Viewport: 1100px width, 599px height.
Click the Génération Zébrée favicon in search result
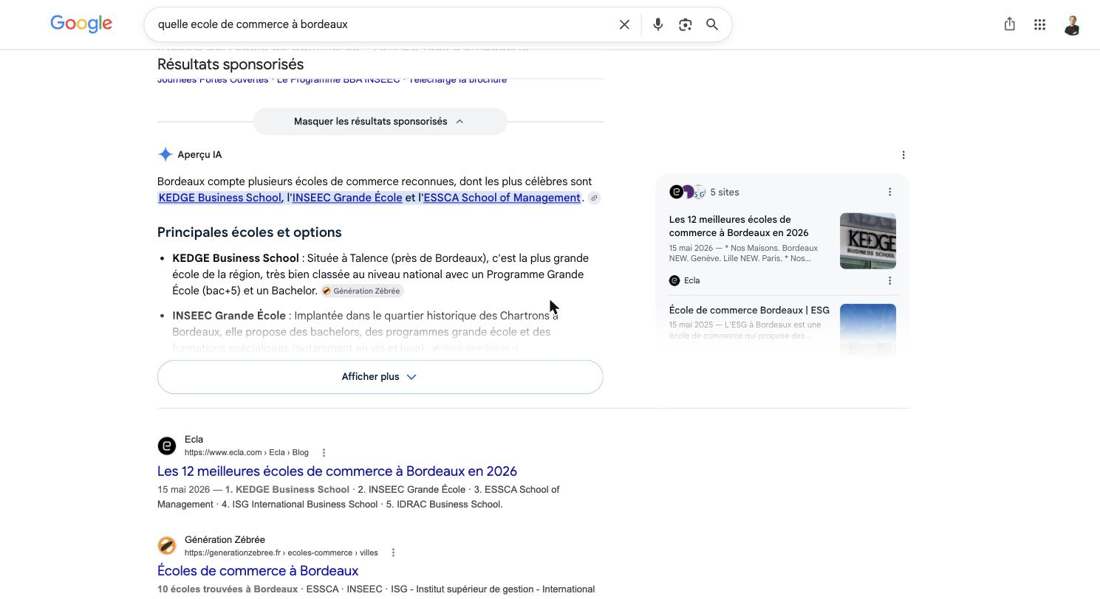(166, 546)
